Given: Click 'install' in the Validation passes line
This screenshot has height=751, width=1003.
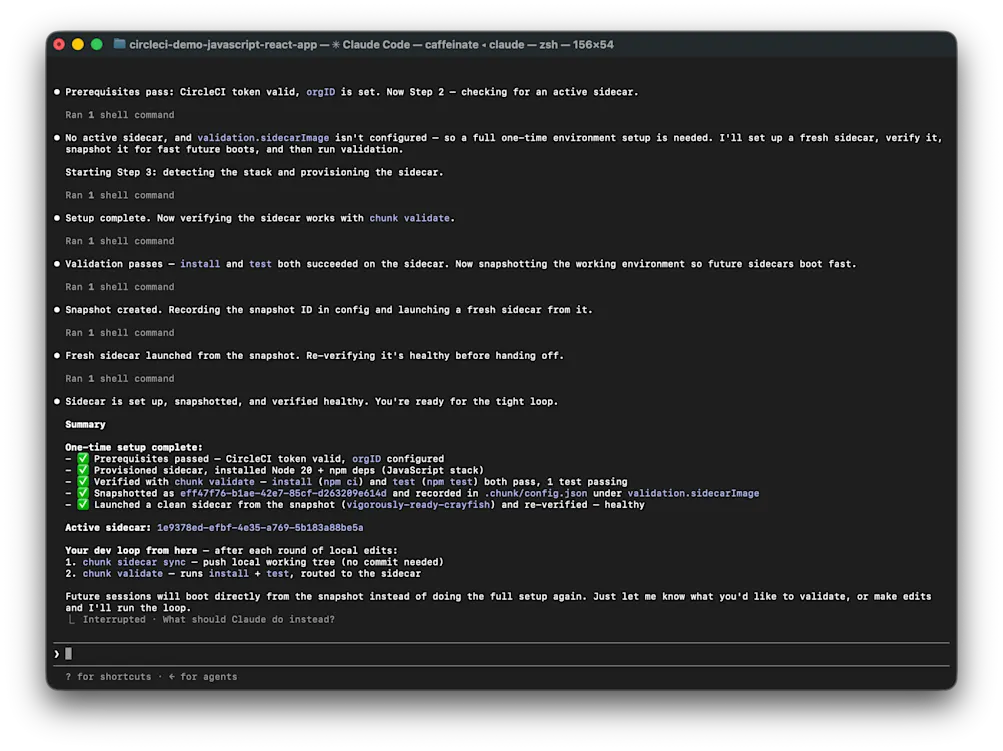Looking at the screenshot, I should (x=200, y=264).
